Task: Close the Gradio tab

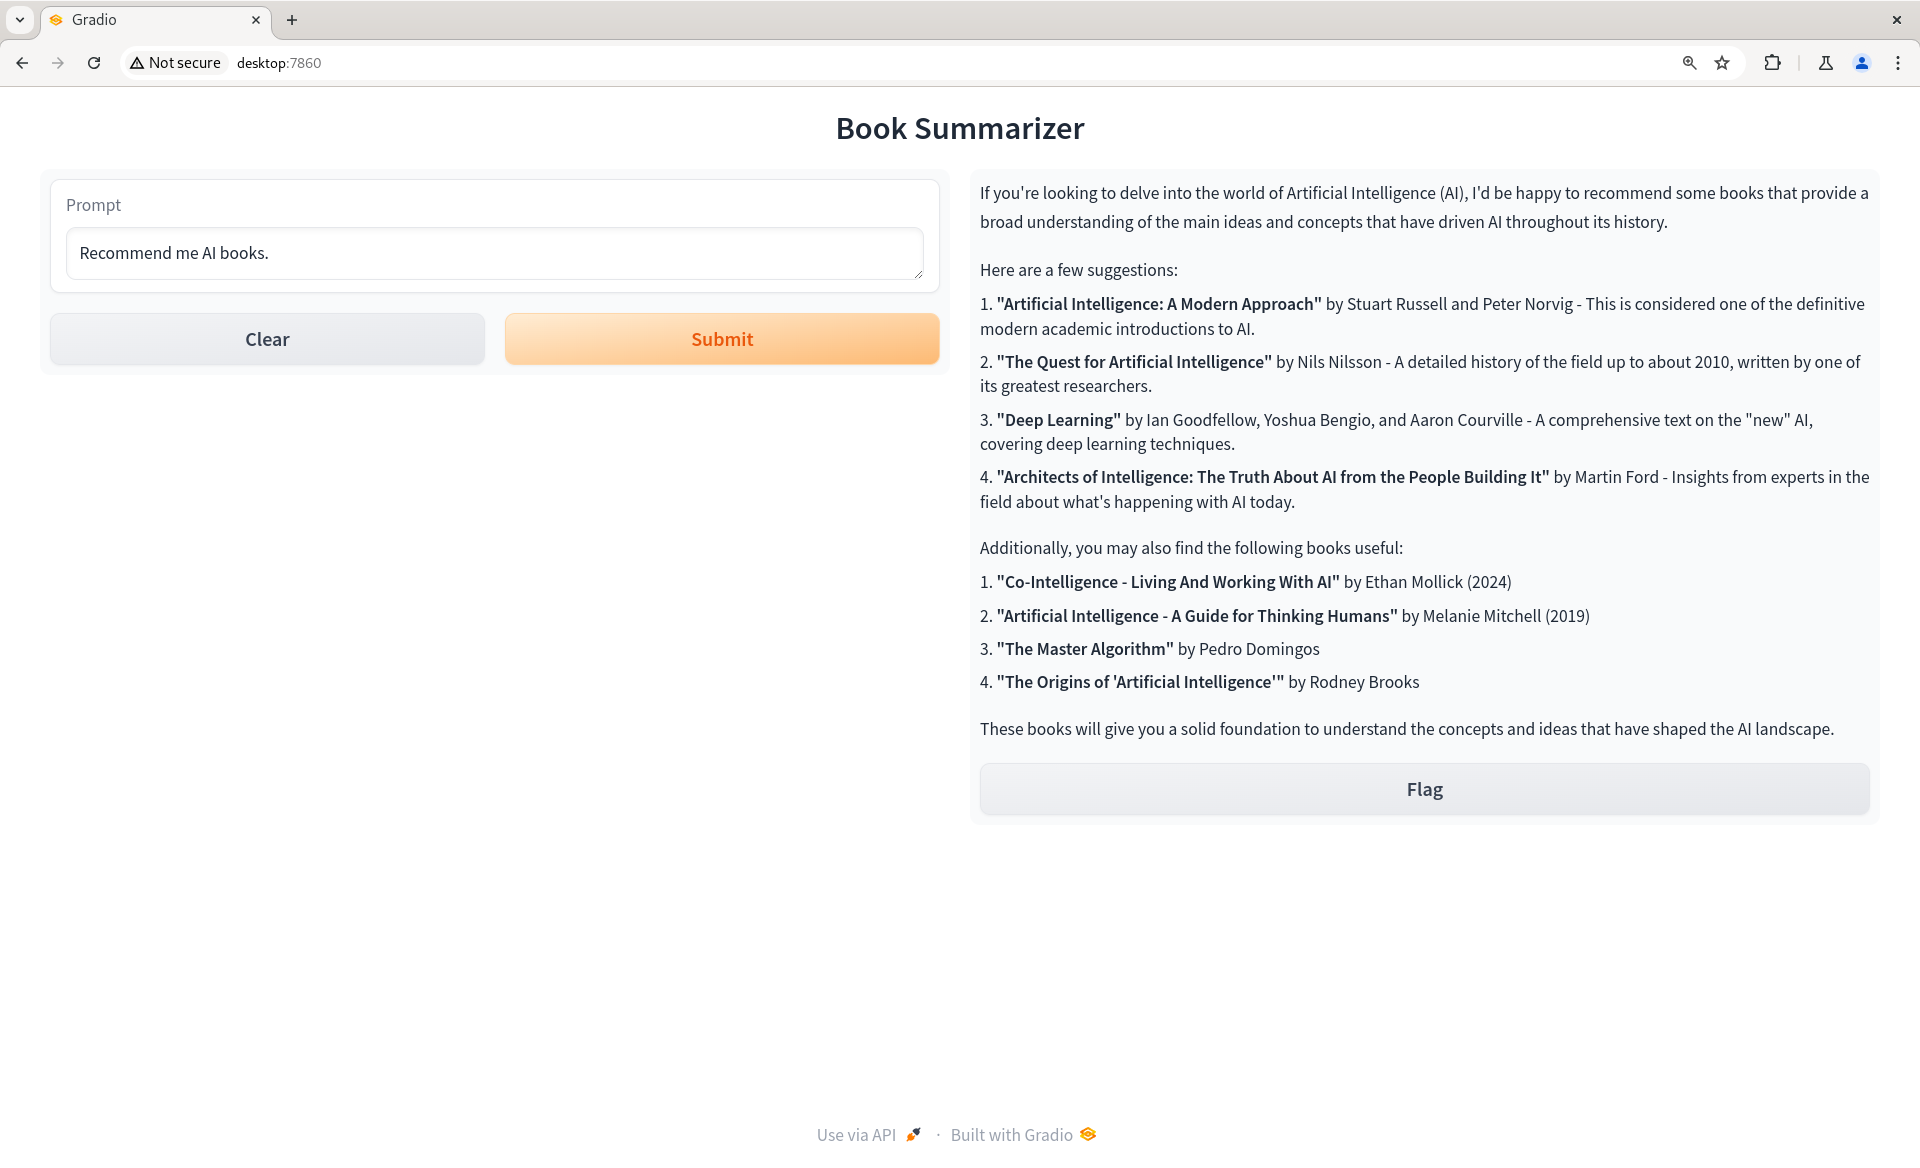Action: [x=256, y=20]
